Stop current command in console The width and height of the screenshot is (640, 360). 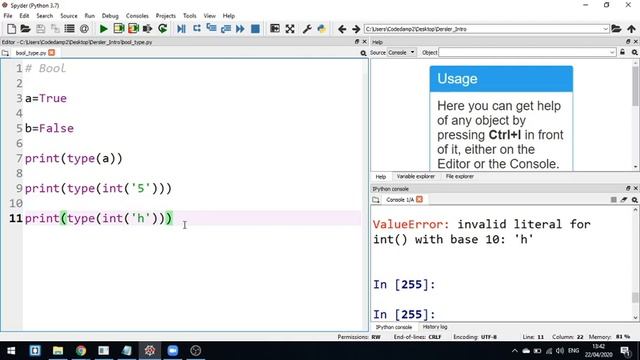(613, 200)
